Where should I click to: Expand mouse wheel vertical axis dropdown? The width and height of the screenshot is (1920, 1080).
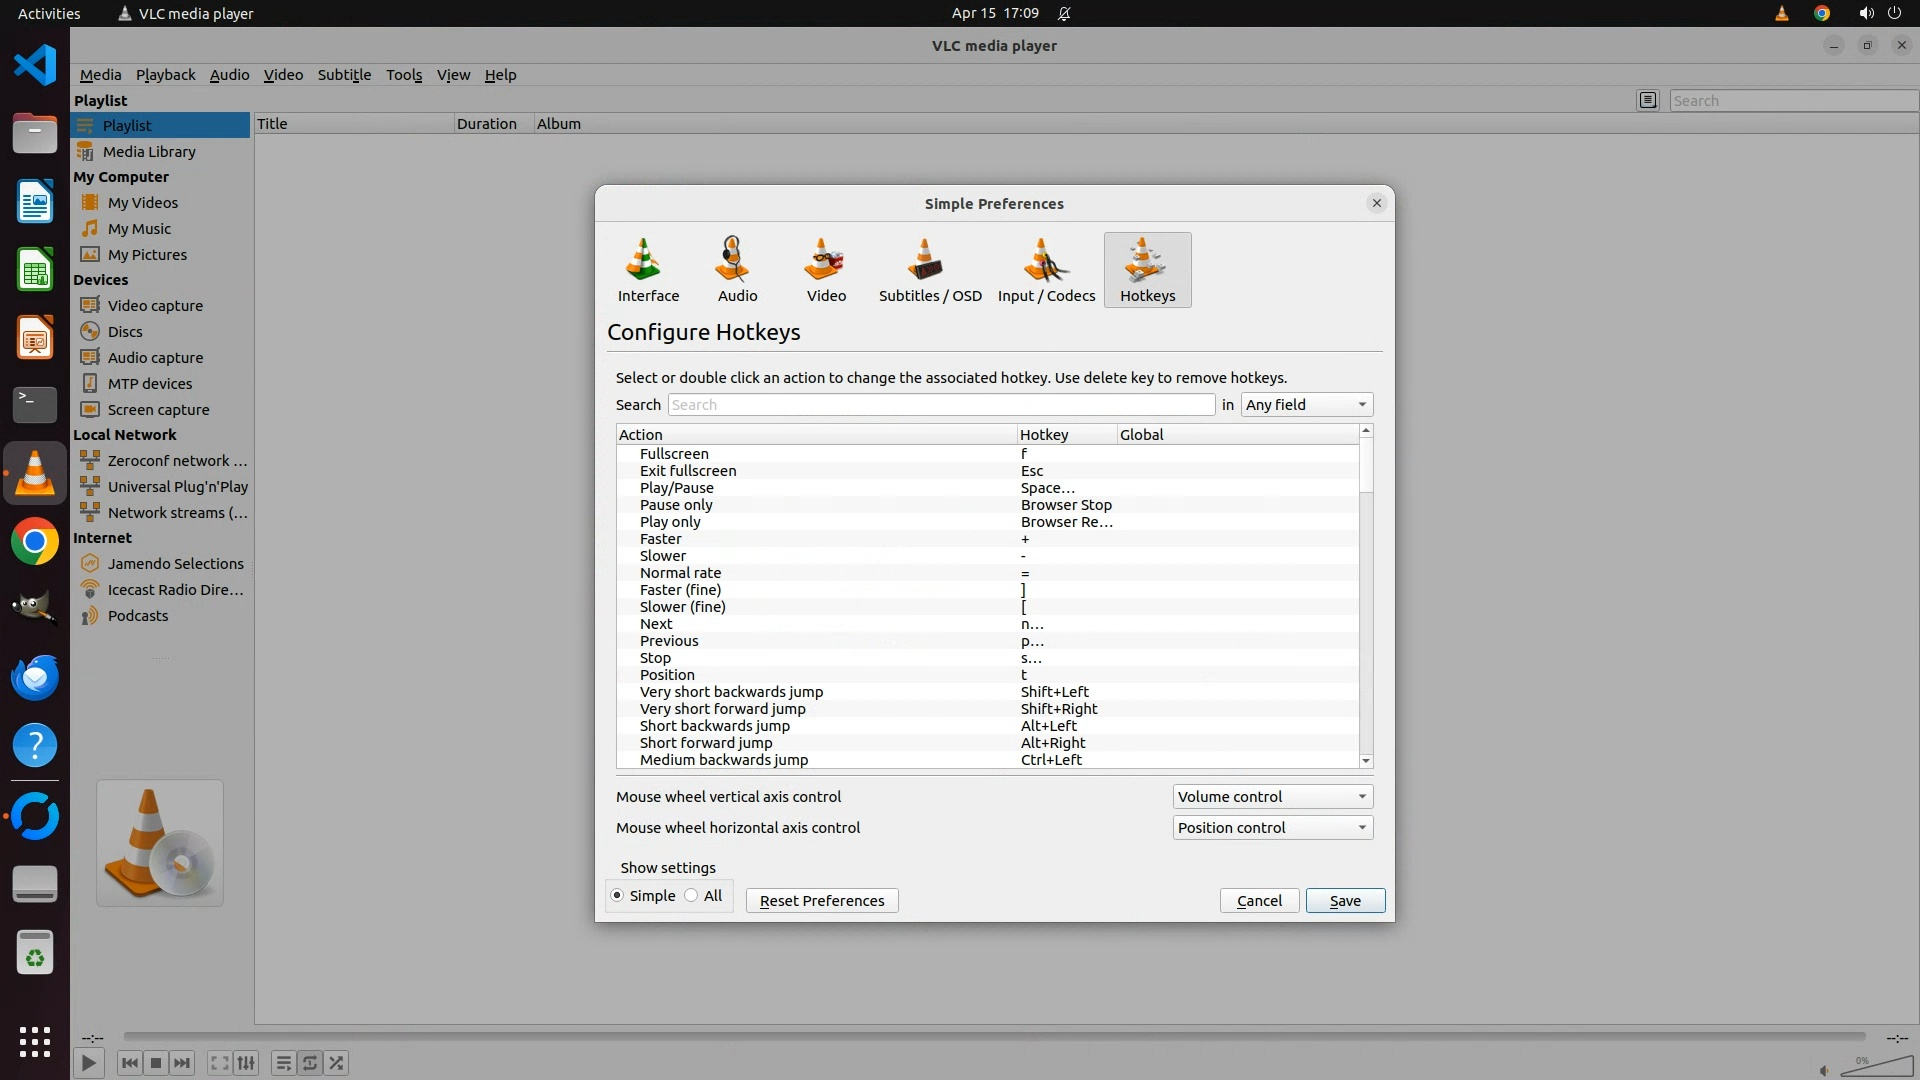pyautogui.click(x=1272, y=797)
